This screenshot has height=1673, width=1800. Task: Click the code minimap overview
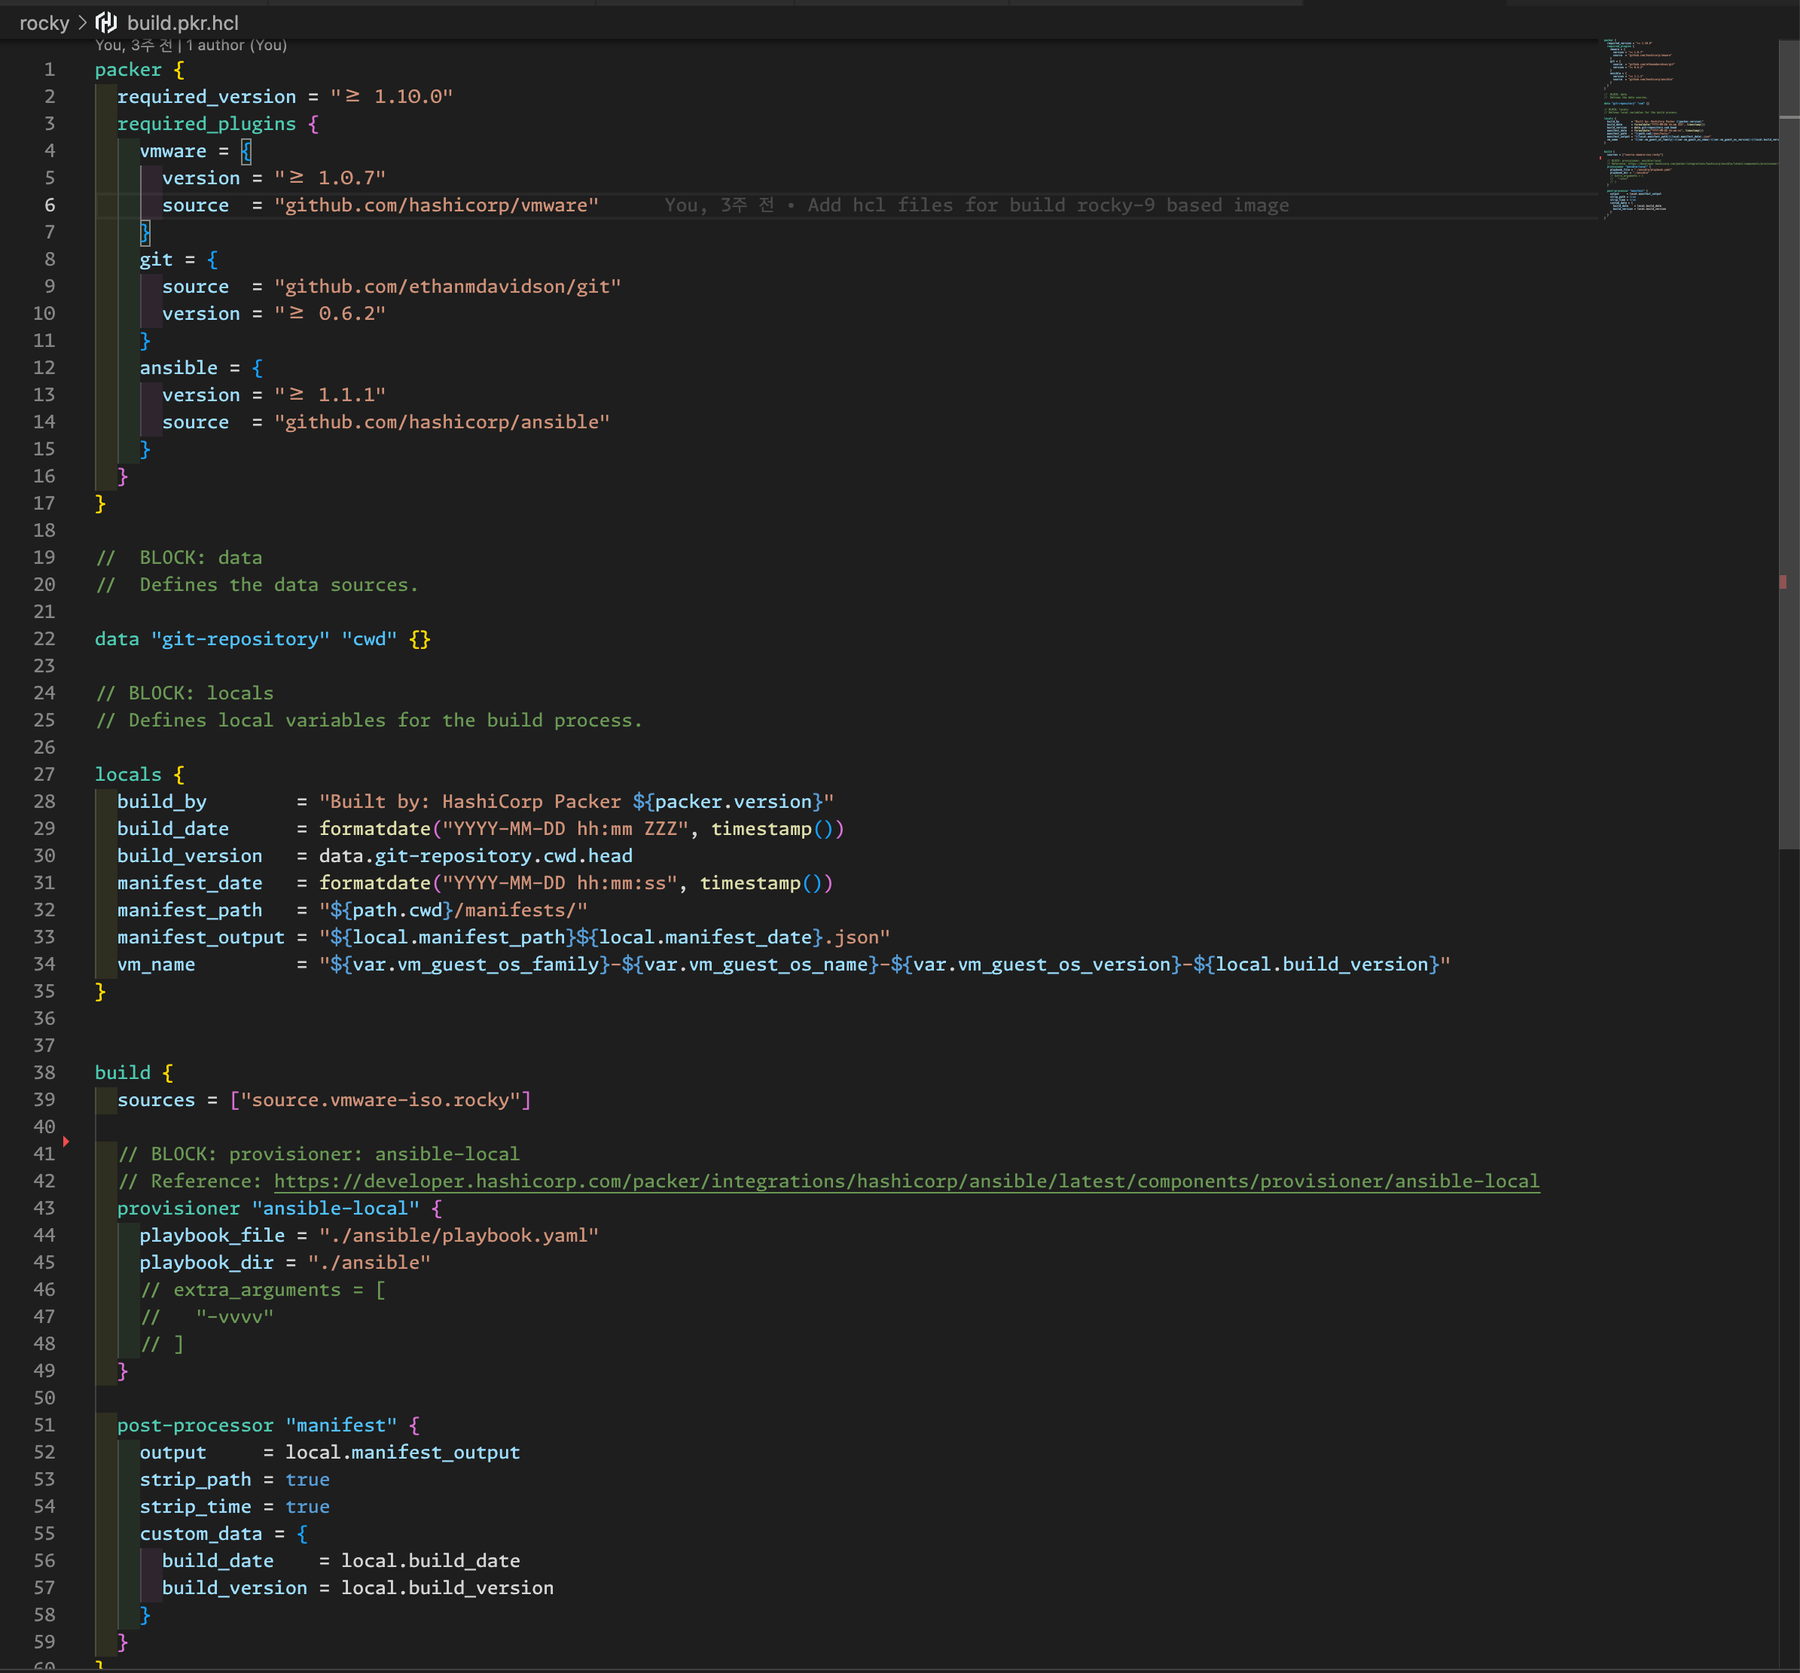pyautogui.click(x=1688, y=128)
